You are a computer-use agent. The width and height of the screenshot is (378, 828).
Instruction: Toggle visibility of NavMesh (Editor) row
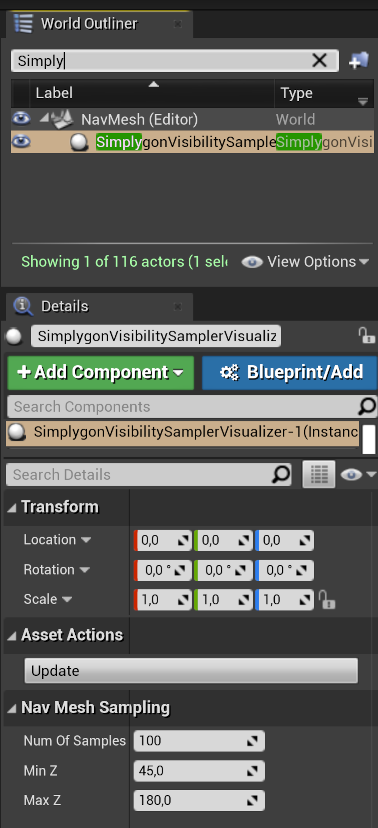pos(21,119)
